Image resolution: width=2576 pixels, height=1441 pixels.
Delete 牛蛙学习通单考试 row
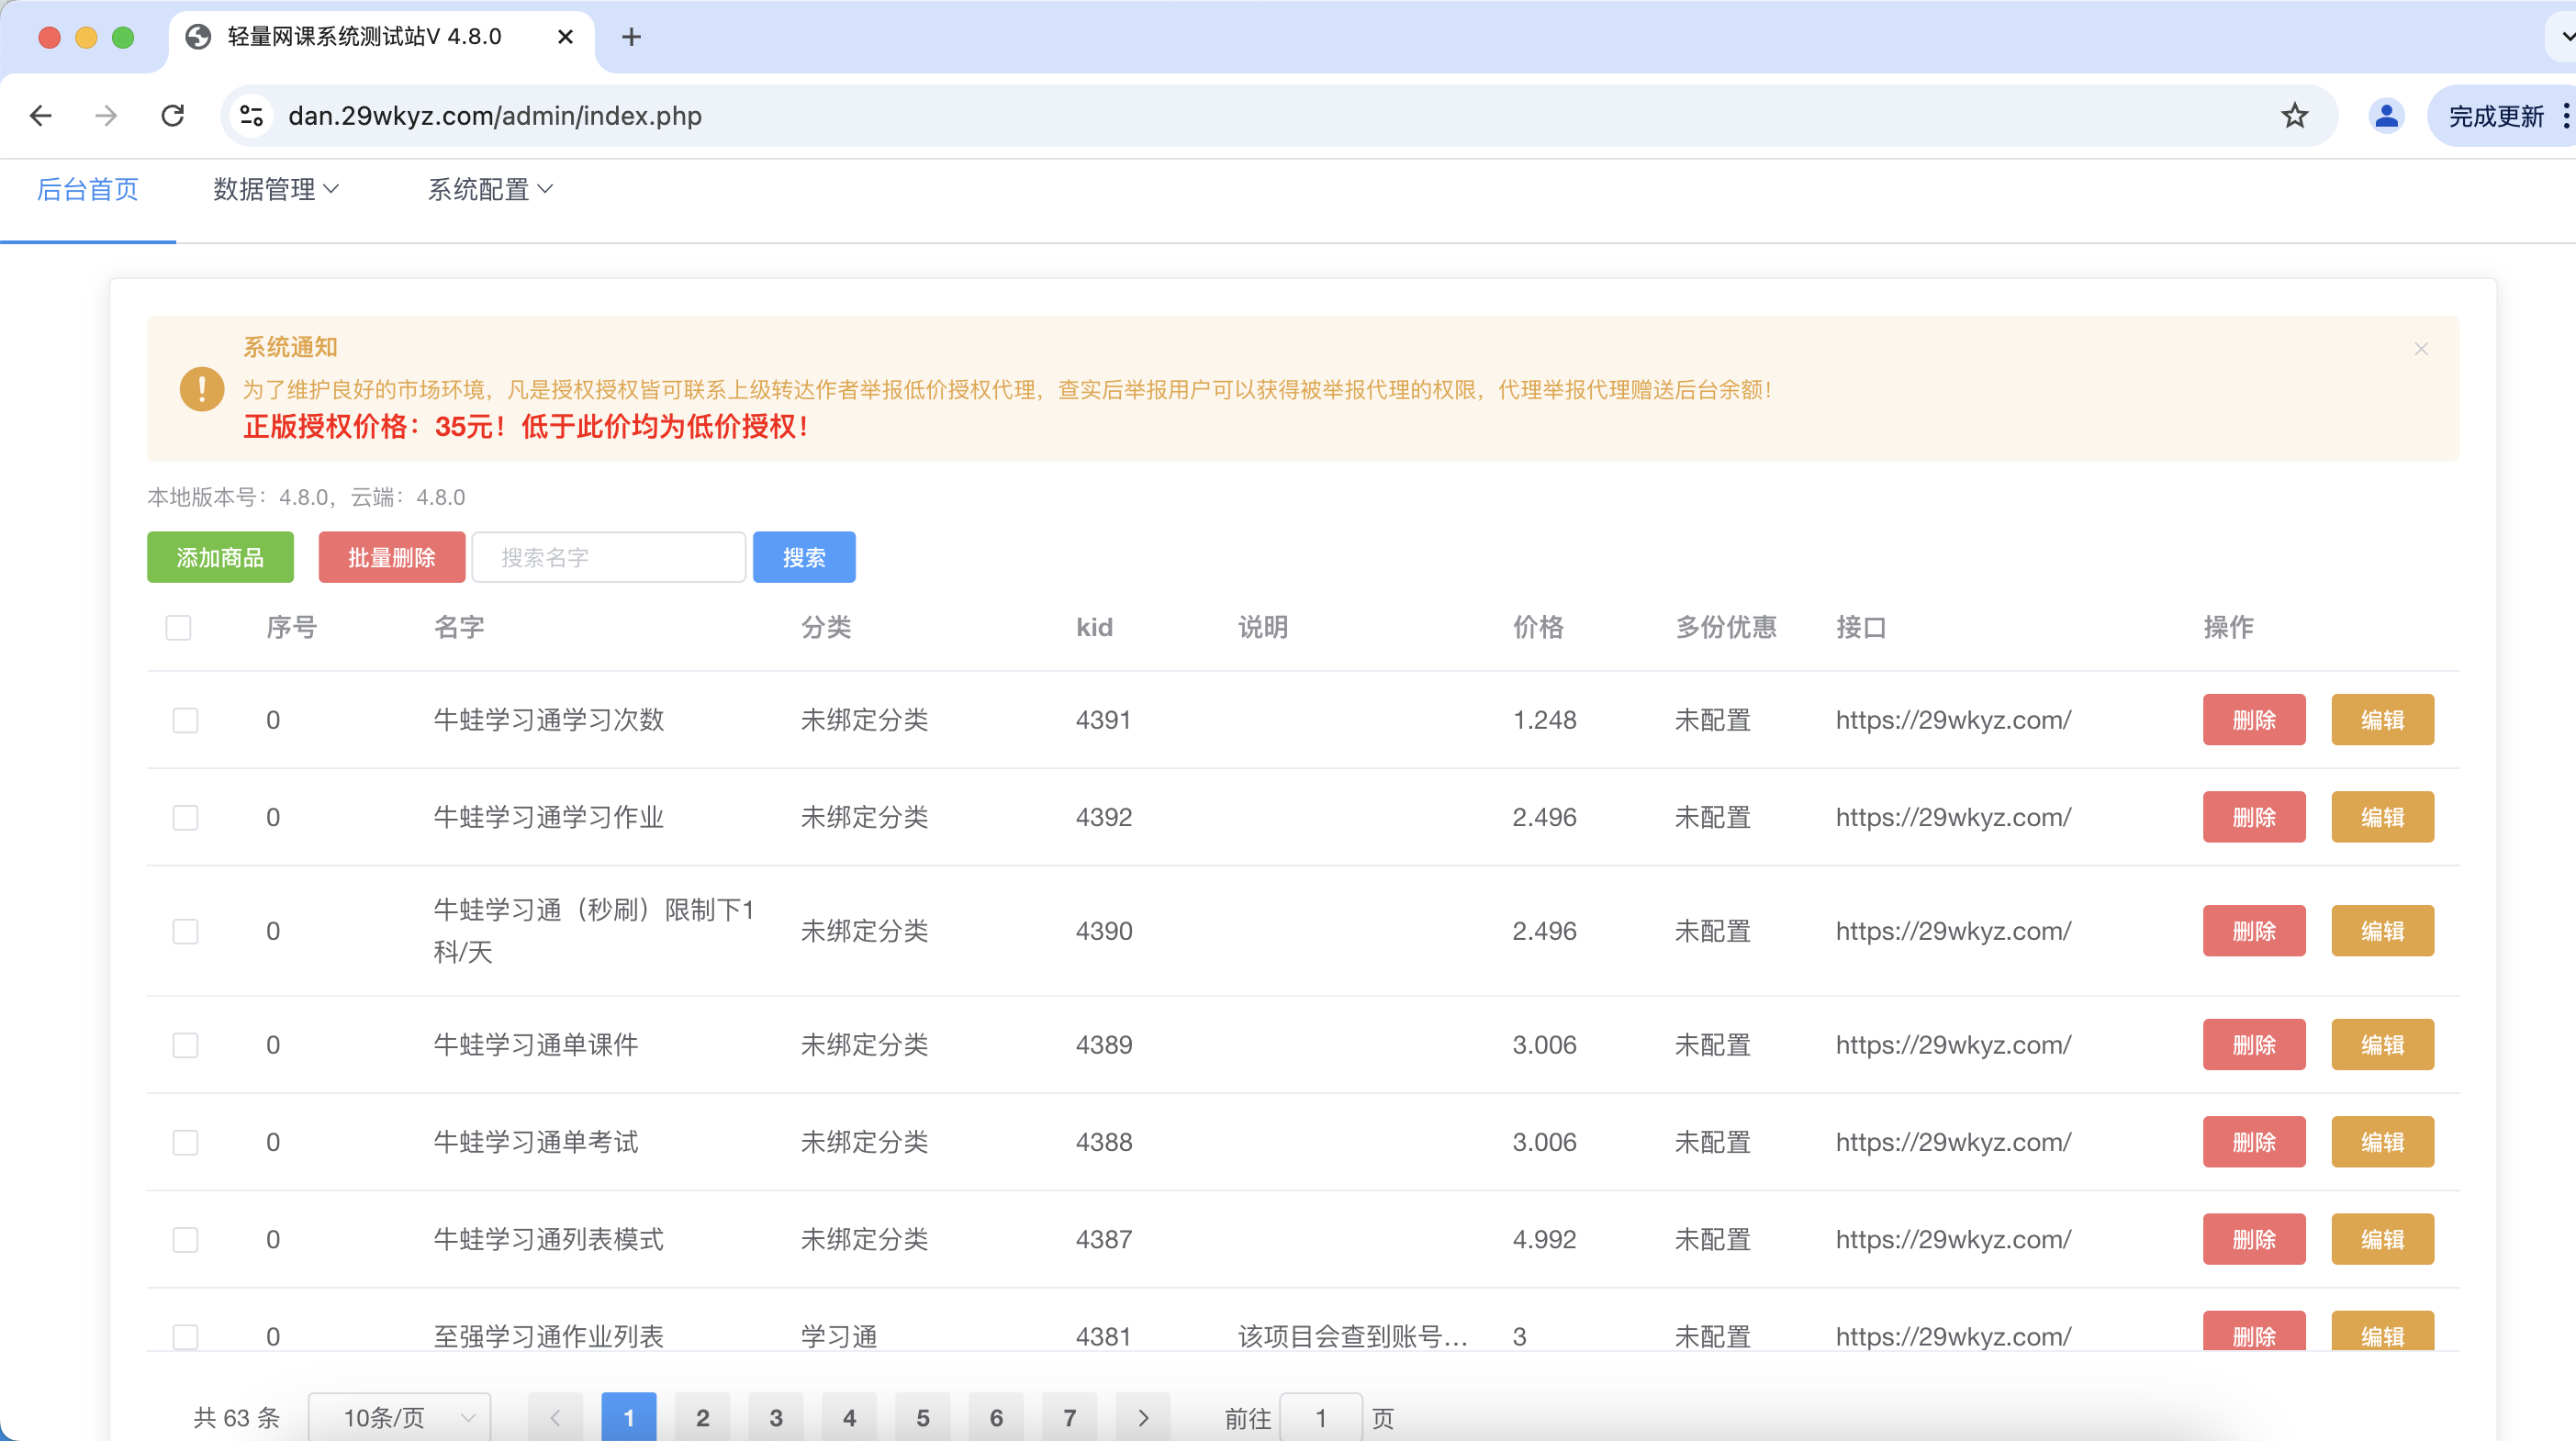click(x=2254, y=1142)
